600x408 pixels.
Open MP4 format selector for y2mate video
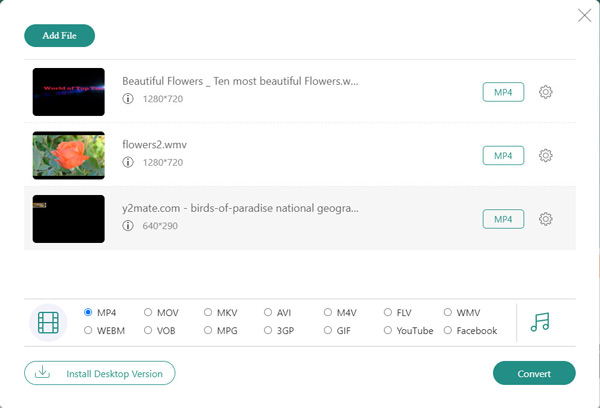click(503, 219)
